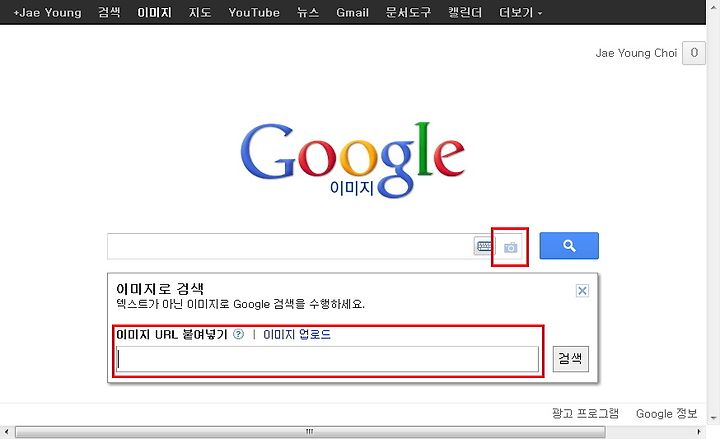
Task: Select 검색 in the top navigation bar
Action: pyautogui.click(x=109, y=12)
